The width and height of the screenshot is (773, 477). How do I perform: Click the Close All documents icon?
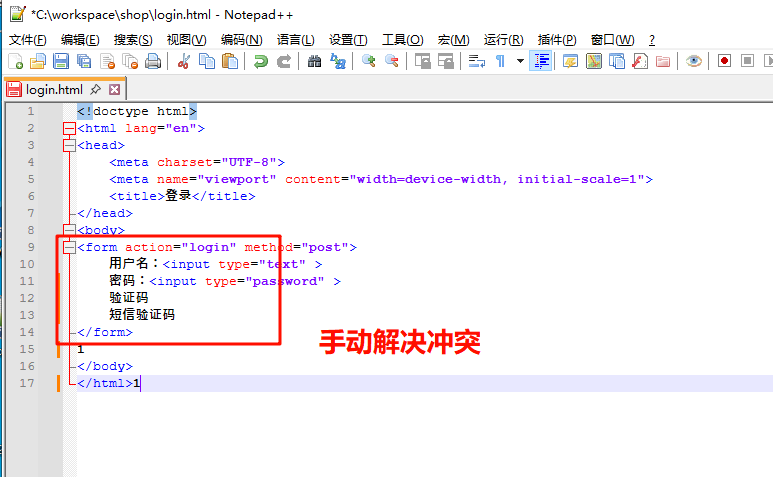click(x=130, y=62)
